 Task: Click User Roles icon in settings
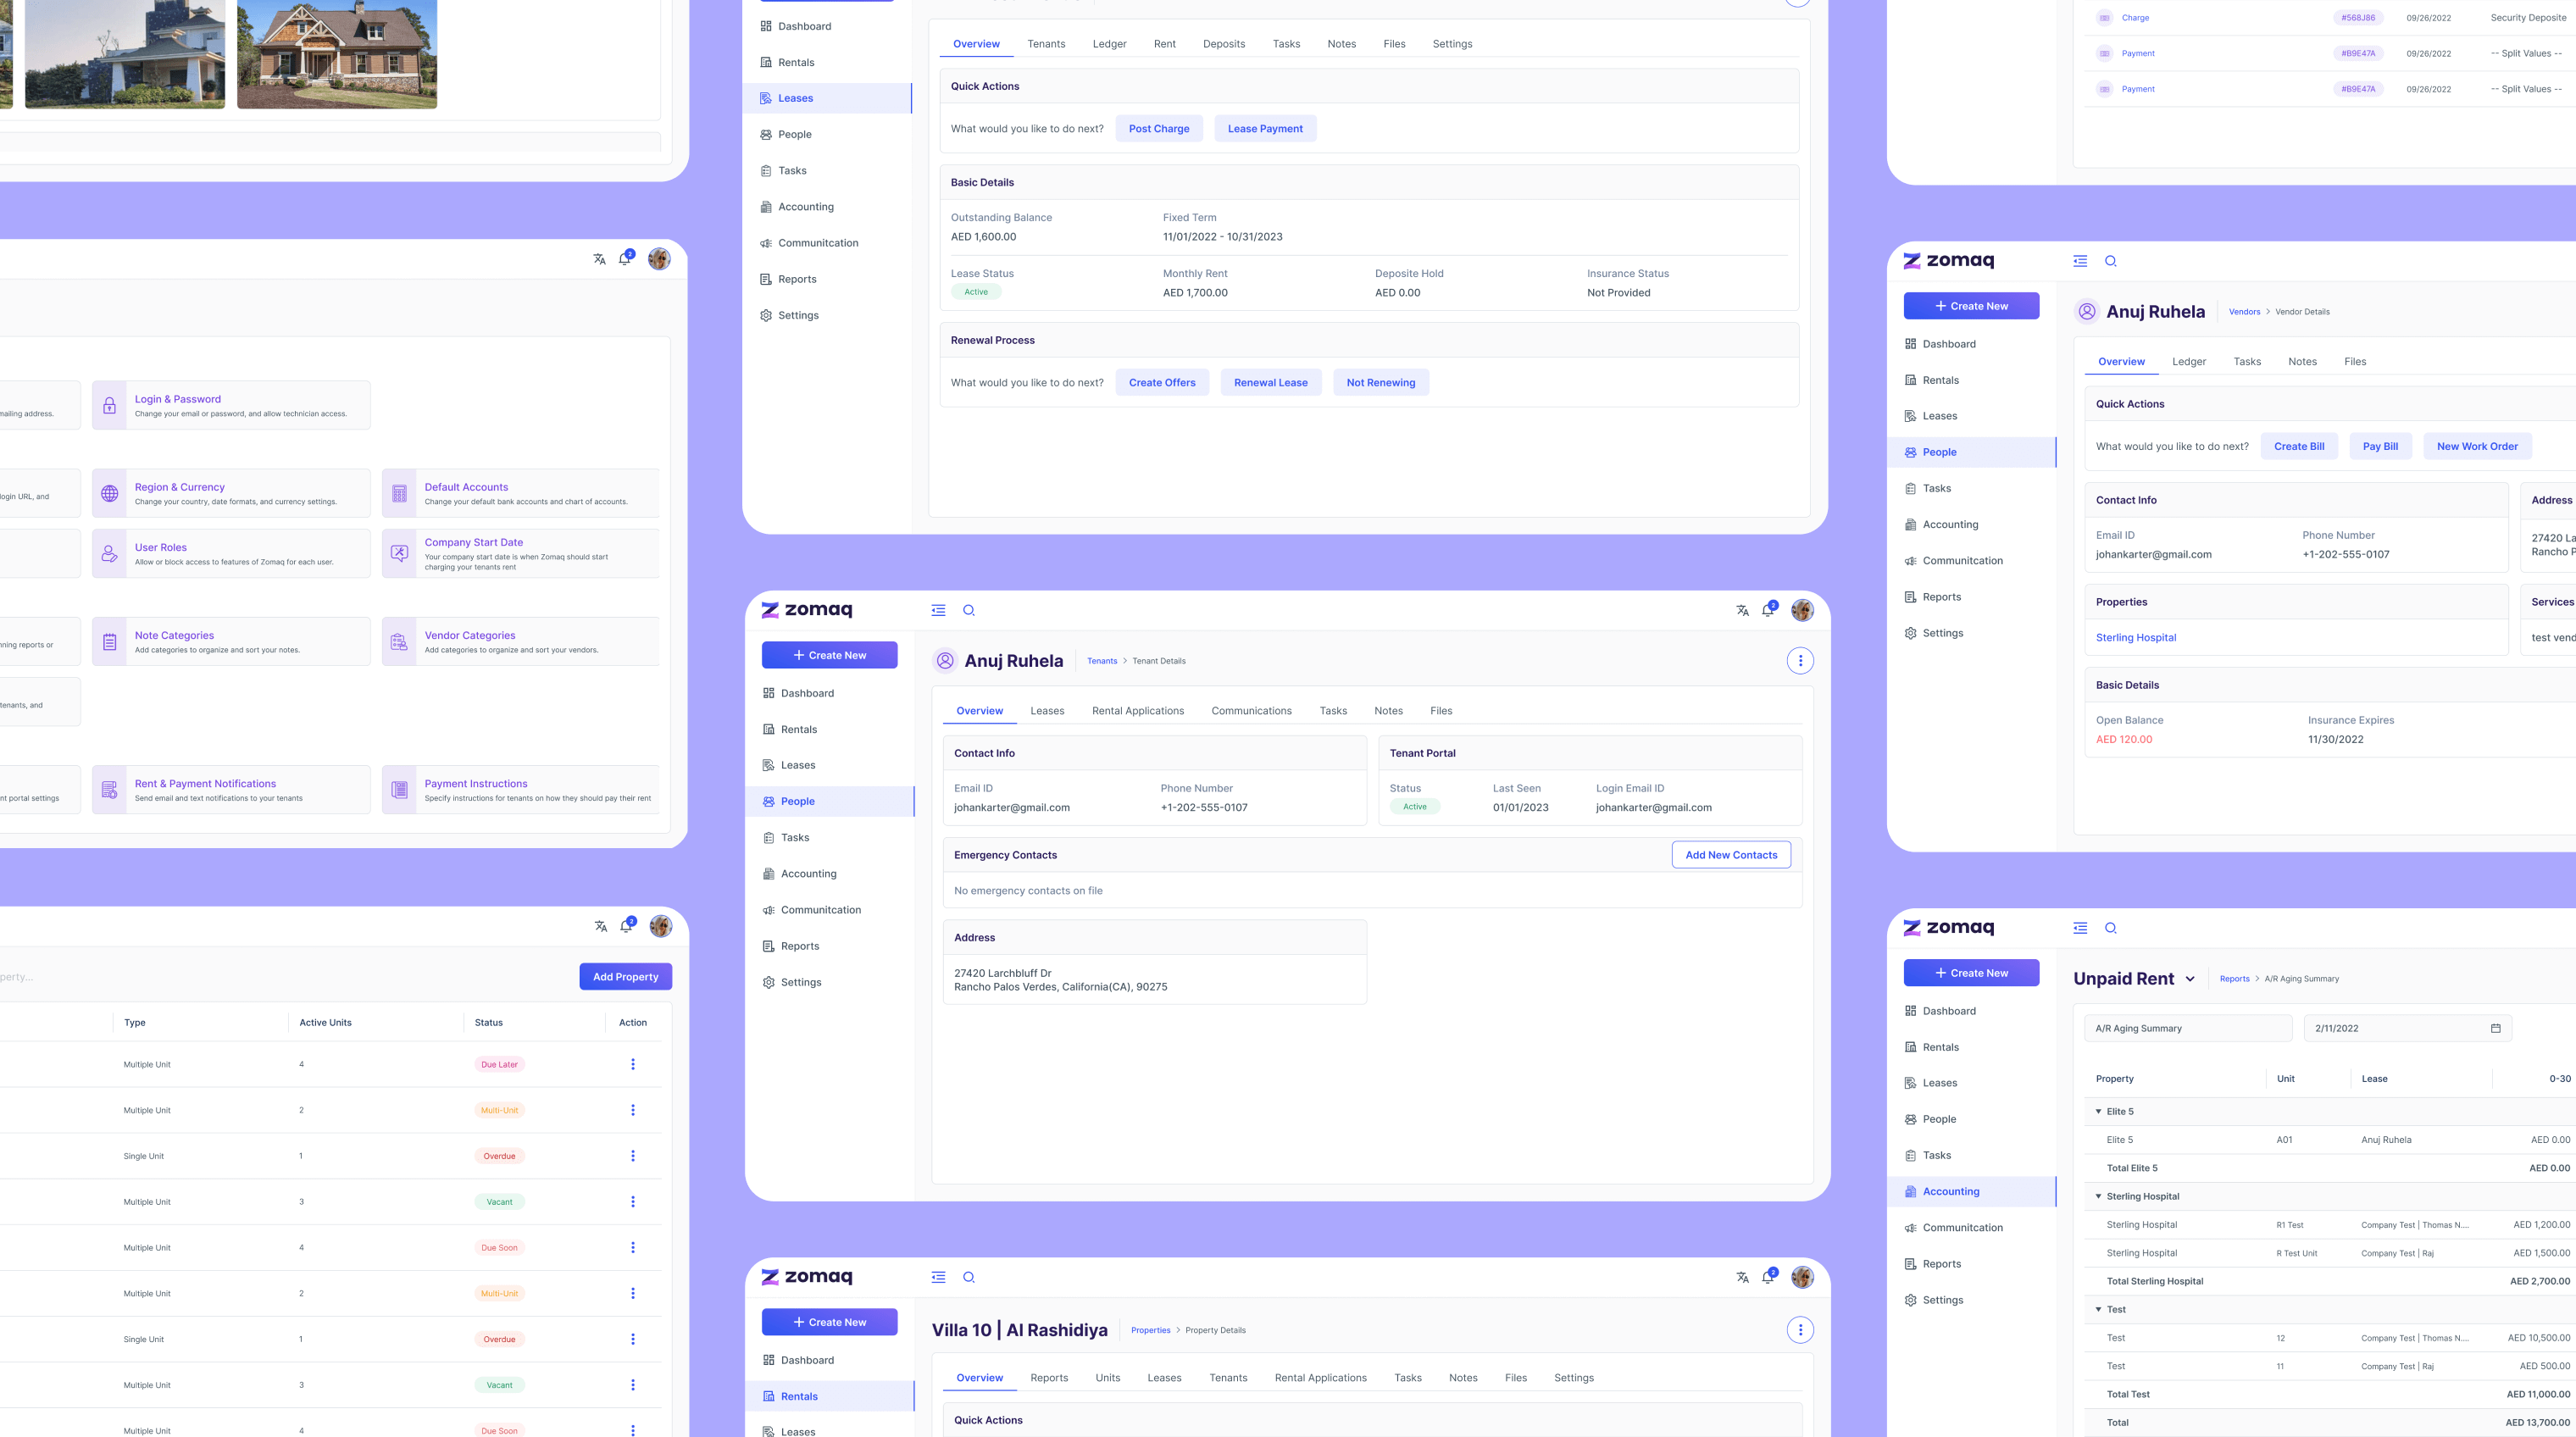pyautogui.click(x=110, y=553)
